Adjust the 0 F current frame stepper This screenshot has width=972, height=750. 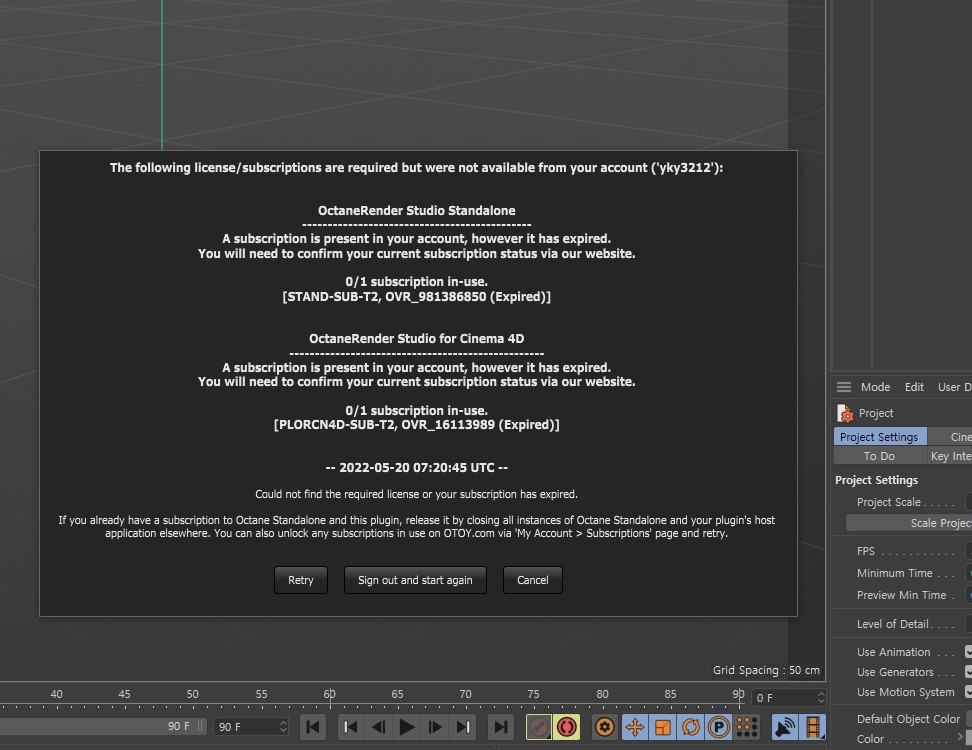point(821,697)
